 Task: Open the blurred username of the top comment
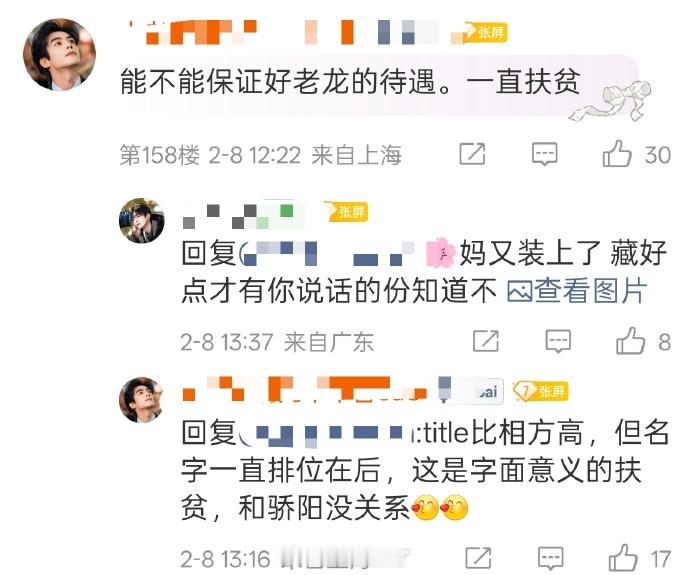point(290,33)
